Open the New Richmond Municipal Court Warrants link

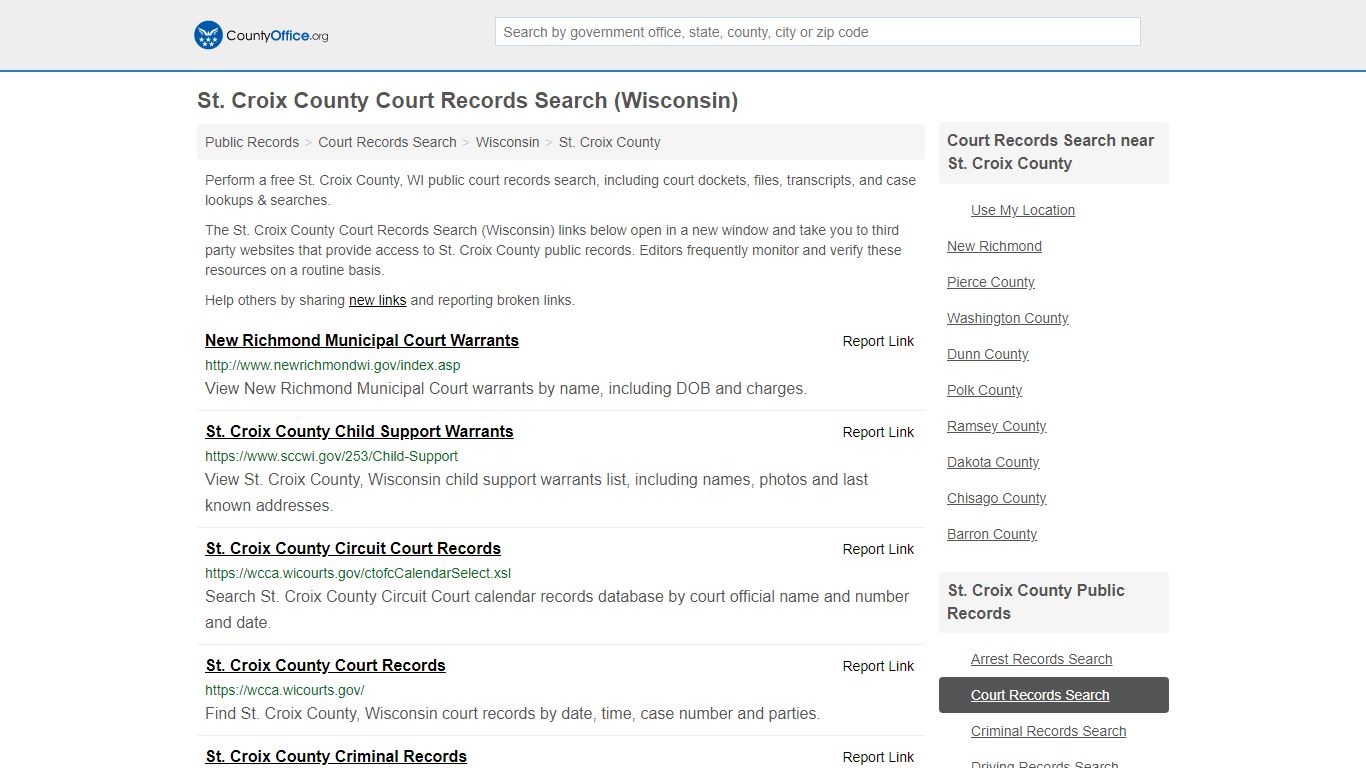point(361,340)
